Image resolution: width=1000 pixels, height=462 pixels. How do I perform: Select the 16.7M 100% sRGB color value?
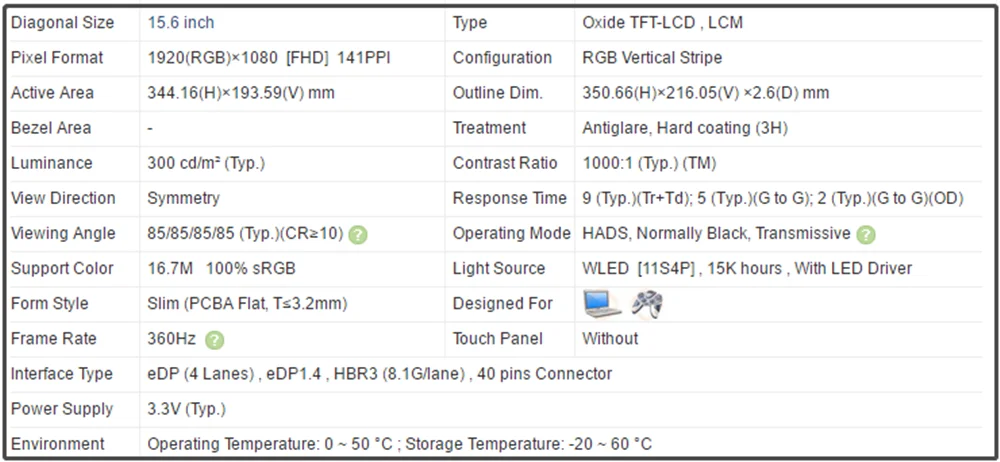(221, 269)
